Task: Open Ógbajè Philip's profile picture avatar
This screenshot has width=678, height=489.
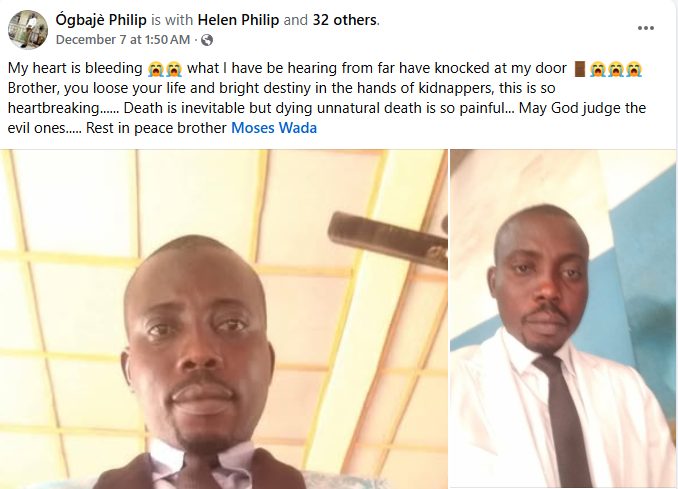Action: (28, 30)
